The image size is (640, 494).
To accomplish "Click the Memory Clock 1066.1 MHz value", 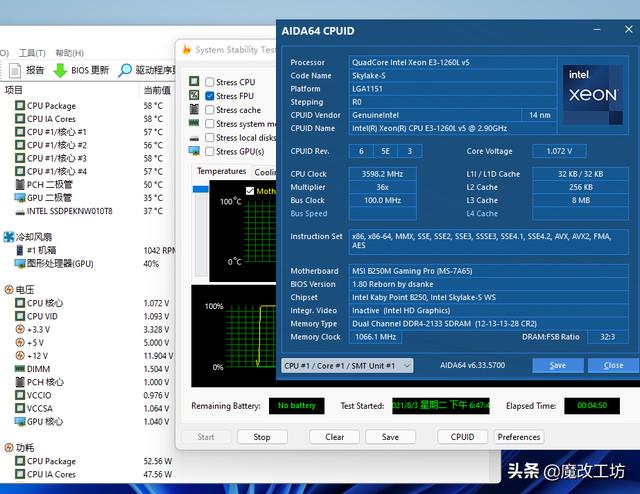I will click(x=375, y=337).
